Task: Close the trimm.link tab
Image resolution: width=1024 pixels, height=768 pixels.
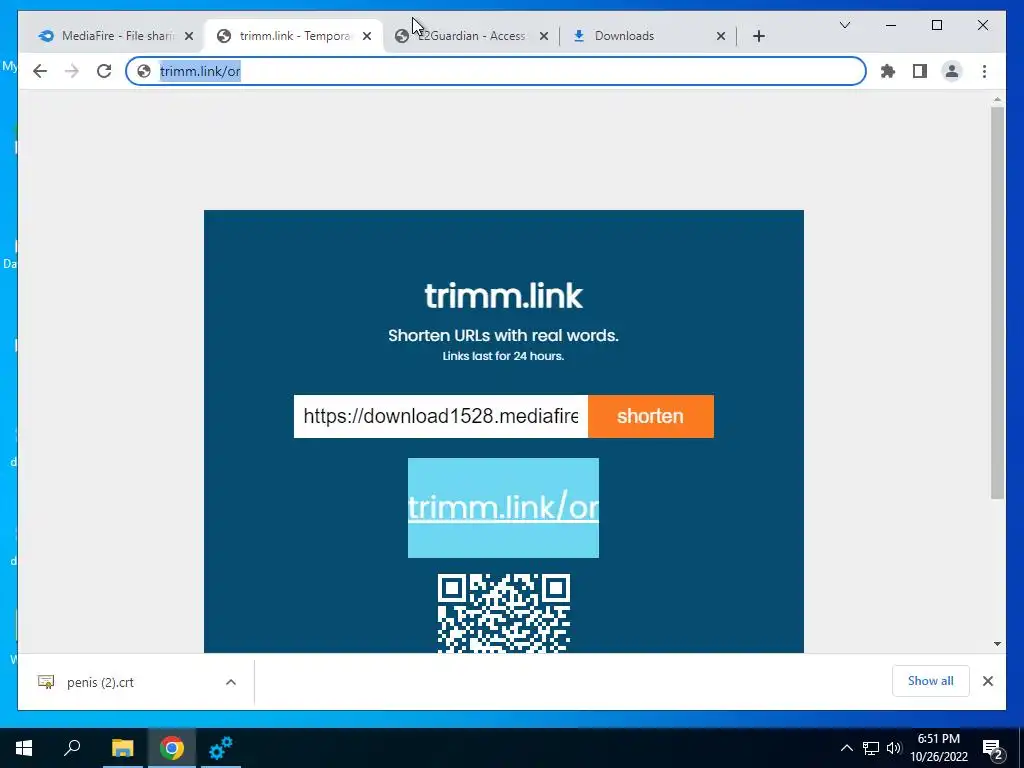Action: [x=367, y=36]
